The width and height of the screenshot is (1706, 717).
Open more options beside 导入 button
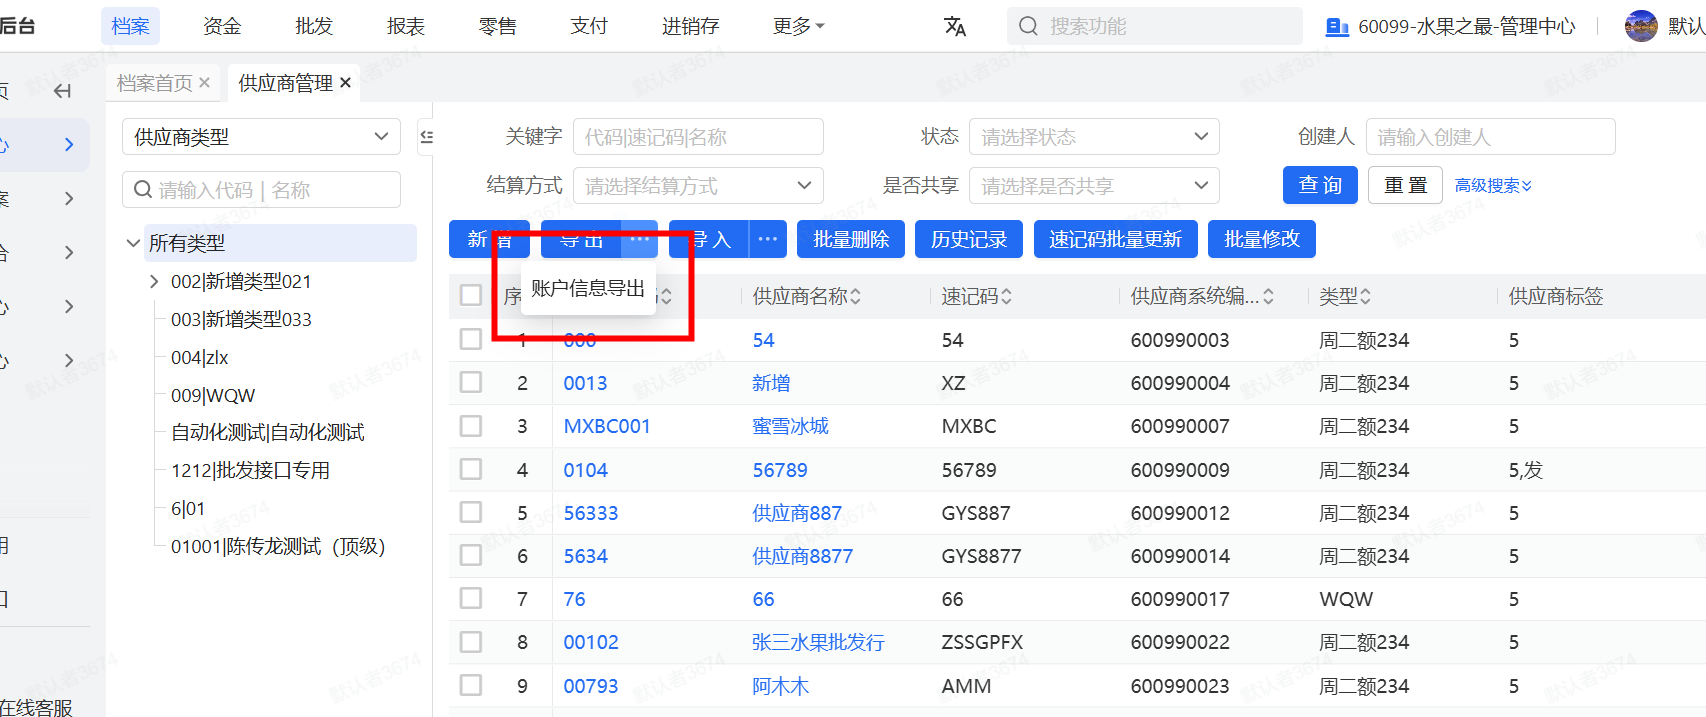tap(768, 239)
